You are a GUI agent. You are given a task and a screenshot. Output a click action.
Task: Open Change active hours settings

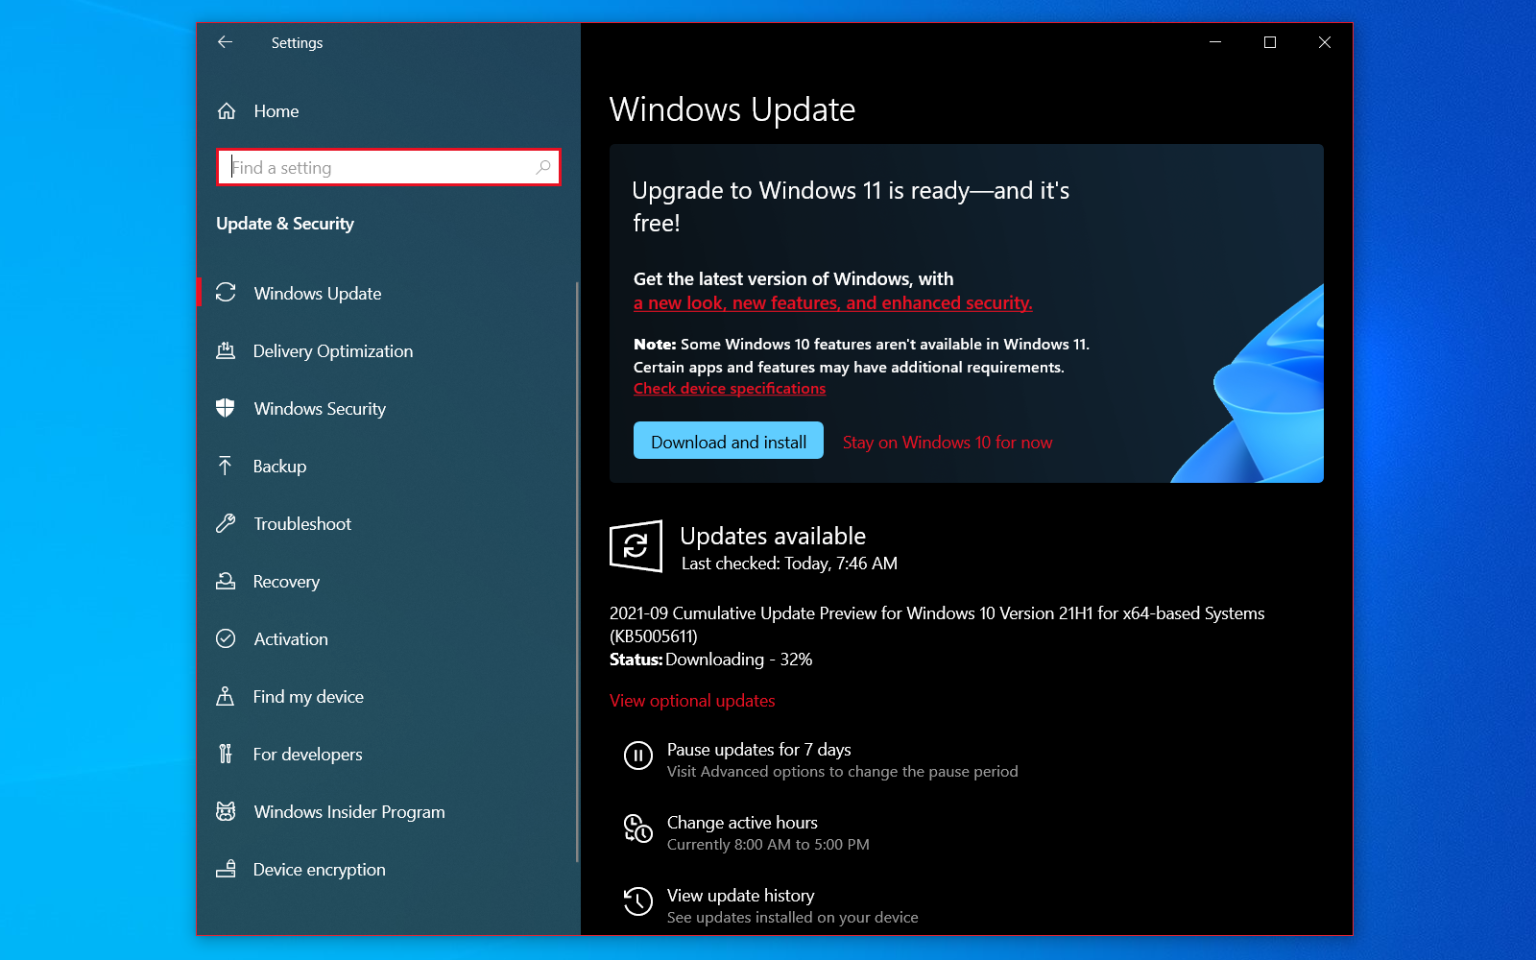pos(742,822)
